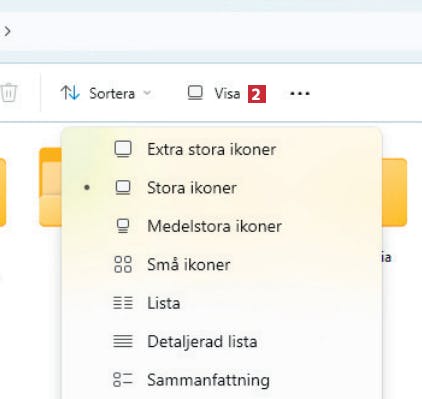Click the trash delete icon in toolbar
This screenshot has height=399, width=422.
[9, 93]
